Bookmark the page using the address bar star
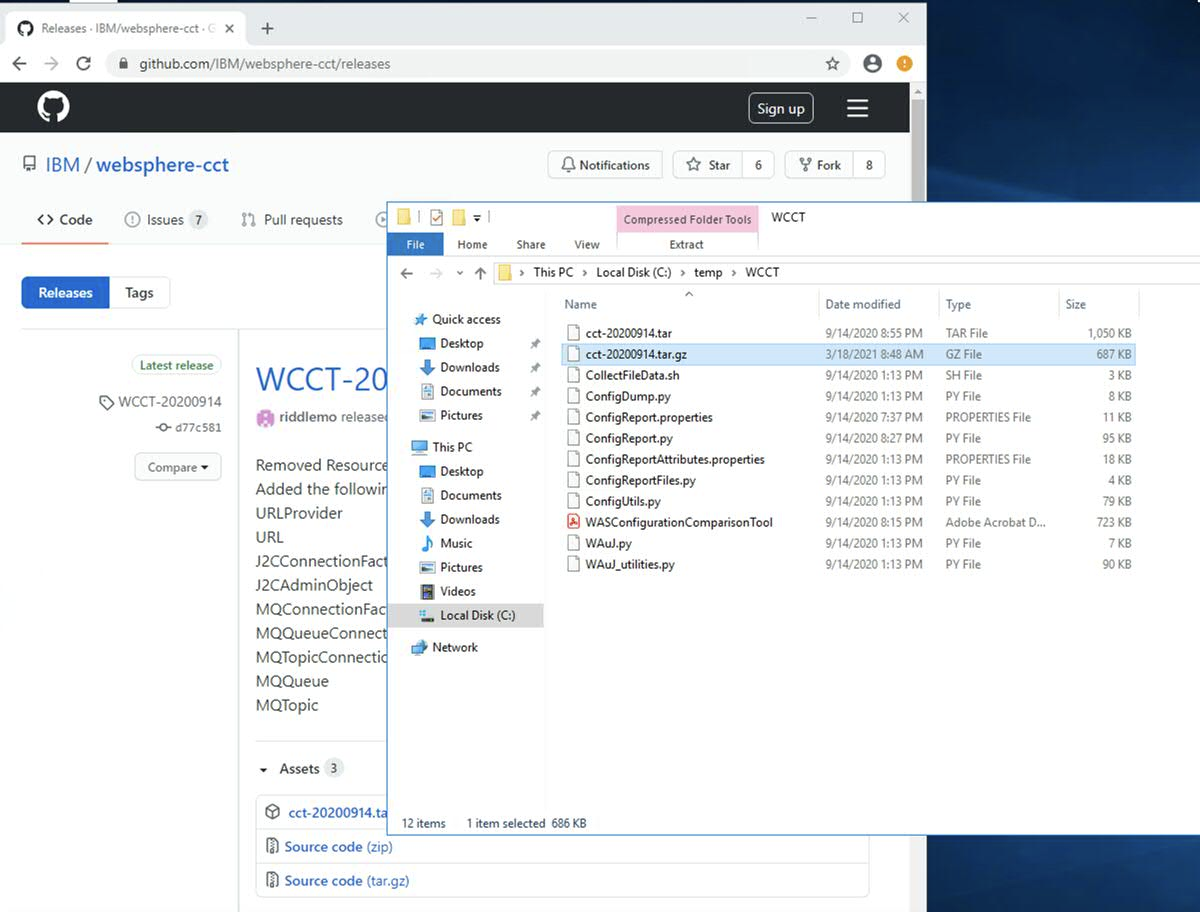Viewport: 1200px width, 912px height. (x=832, y=62)
